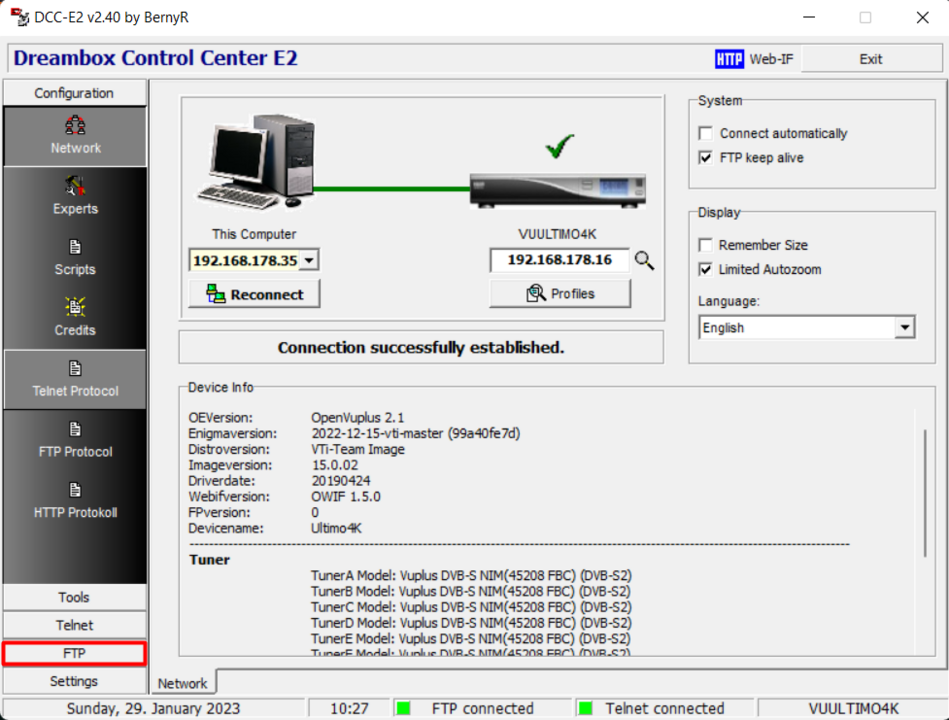Click the VUULTIMO4K IP address field
Image resolution: width=949 pixels, height=720 pixels.
pos(557,260)
